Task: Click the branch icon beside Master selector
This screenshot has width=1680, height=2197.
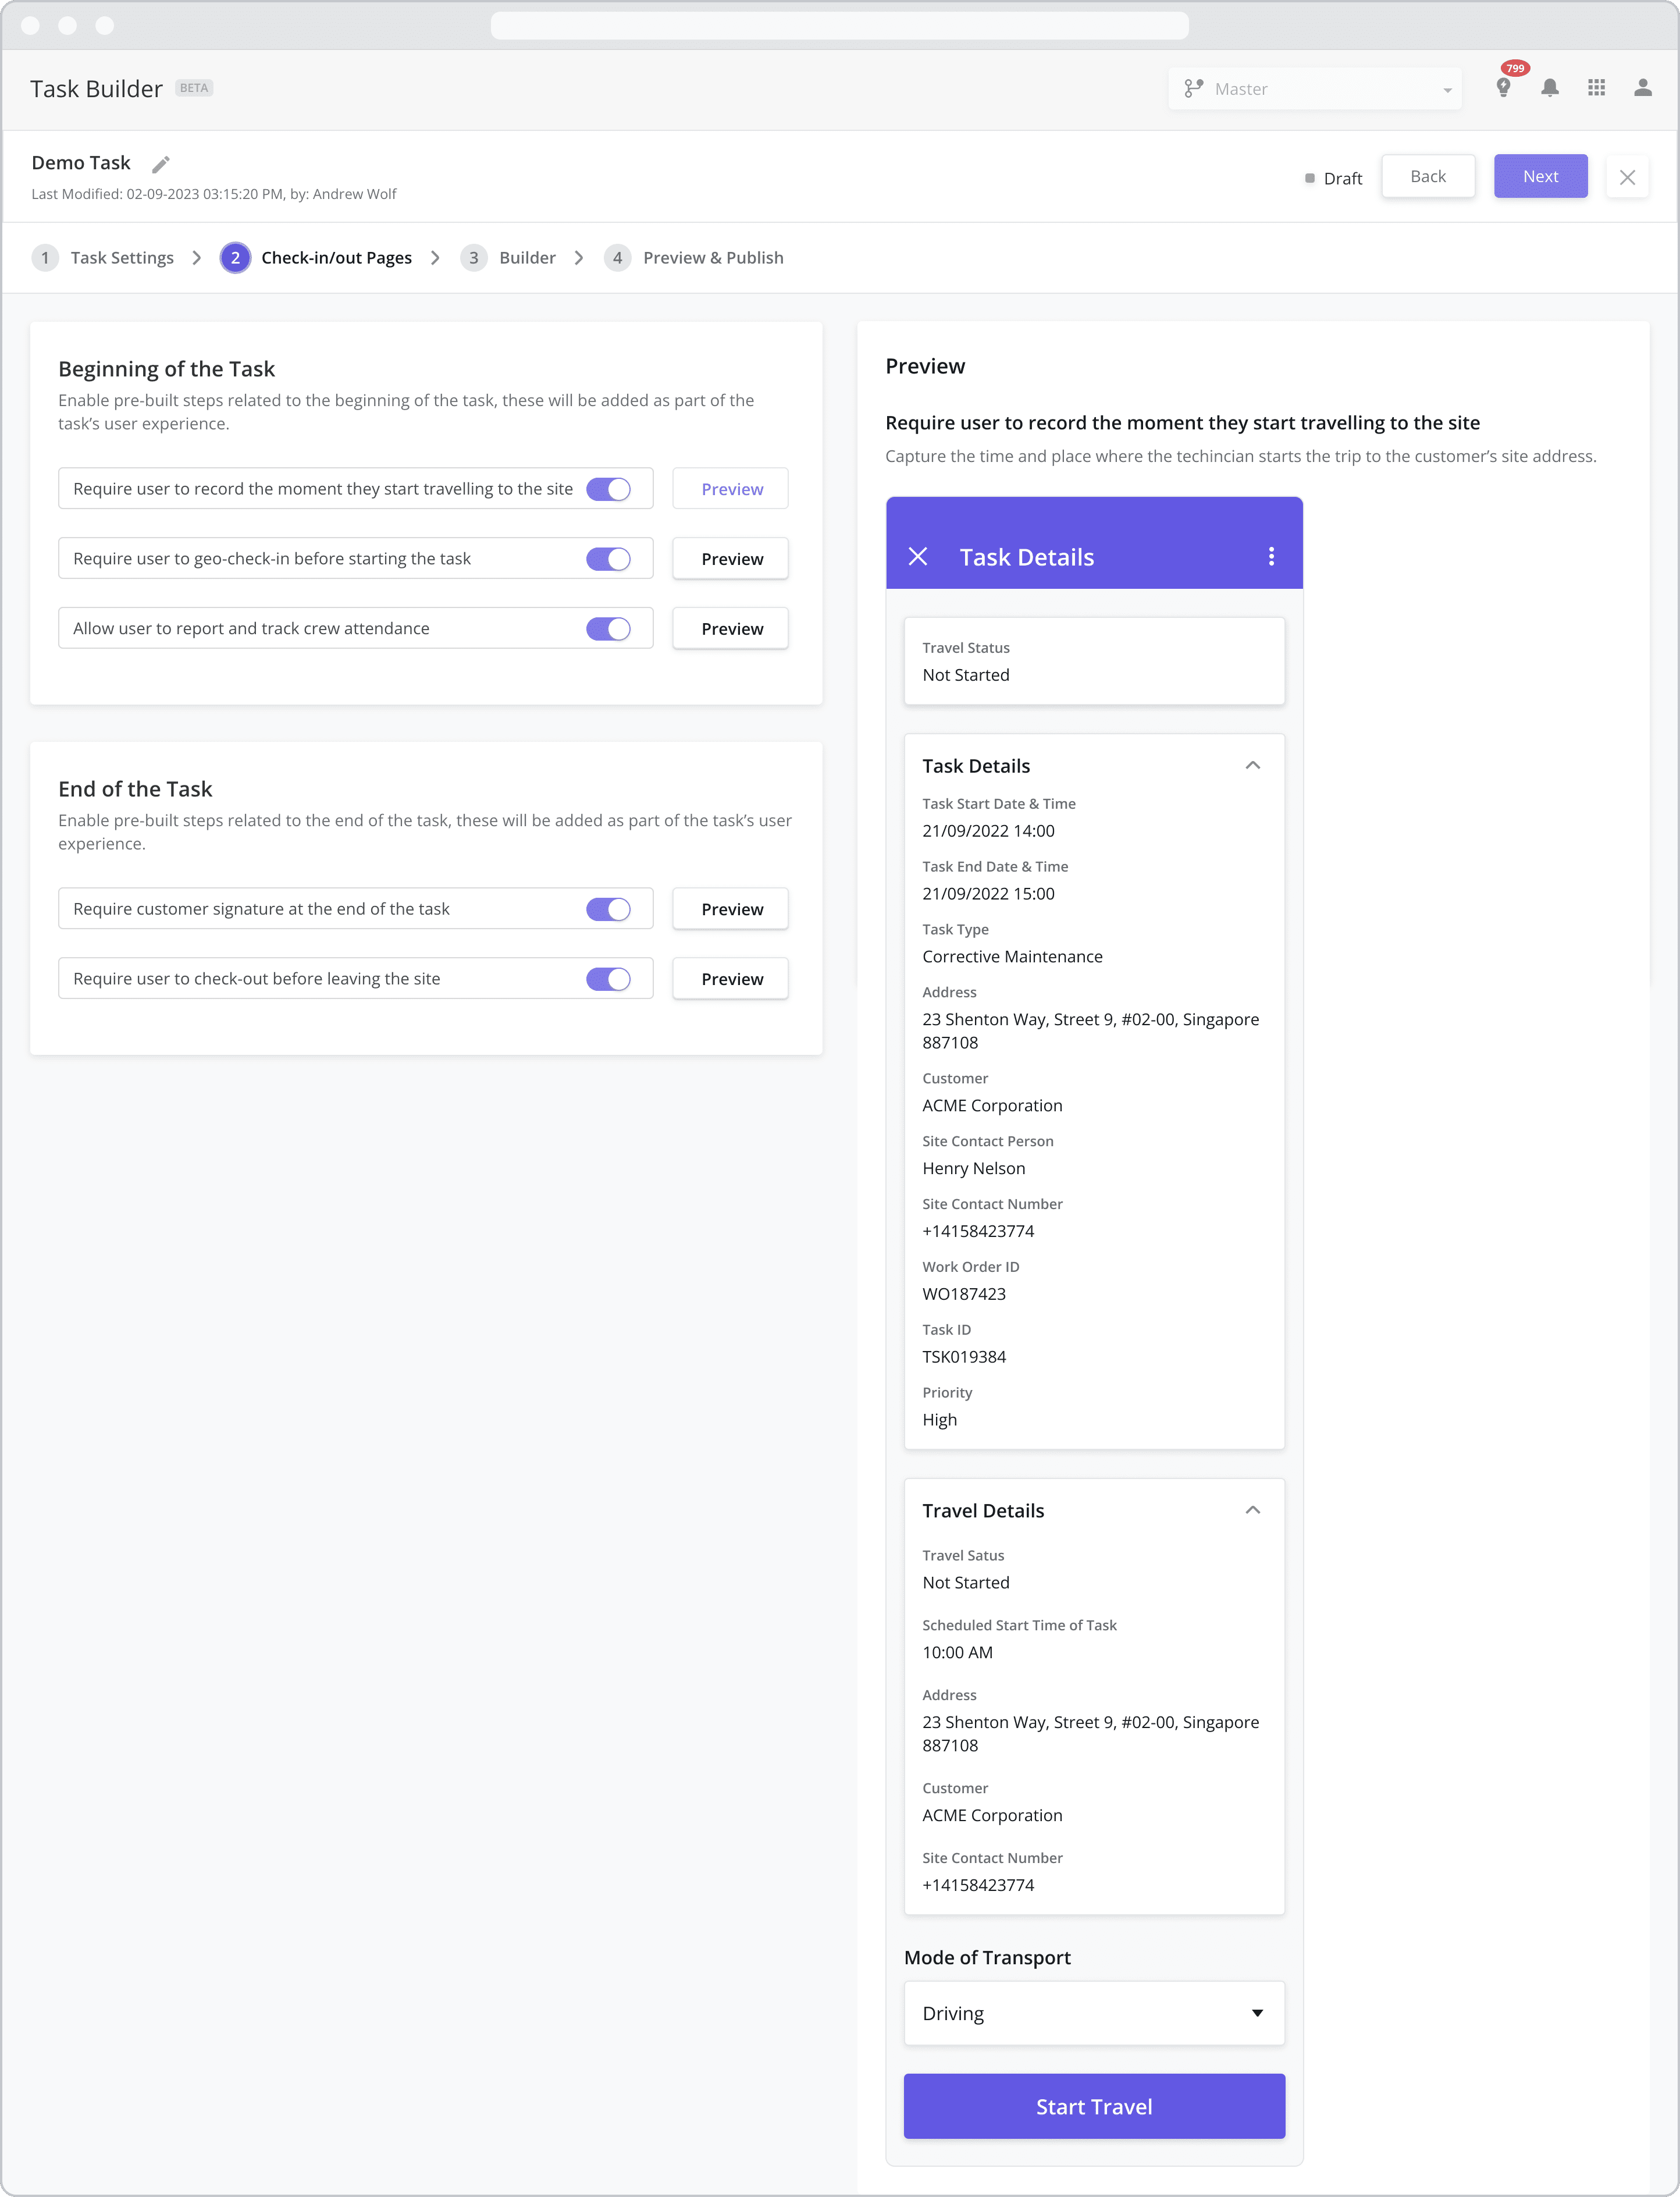Action: (1194, 88)
